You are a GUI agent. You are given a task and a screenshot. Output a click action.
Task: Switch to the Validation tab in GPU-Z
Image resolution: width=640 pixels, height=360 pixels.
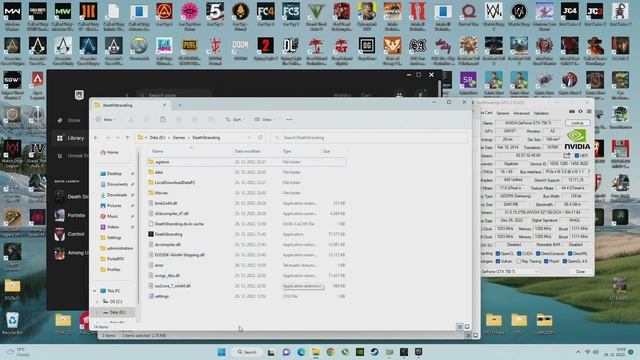click(541, 113)
